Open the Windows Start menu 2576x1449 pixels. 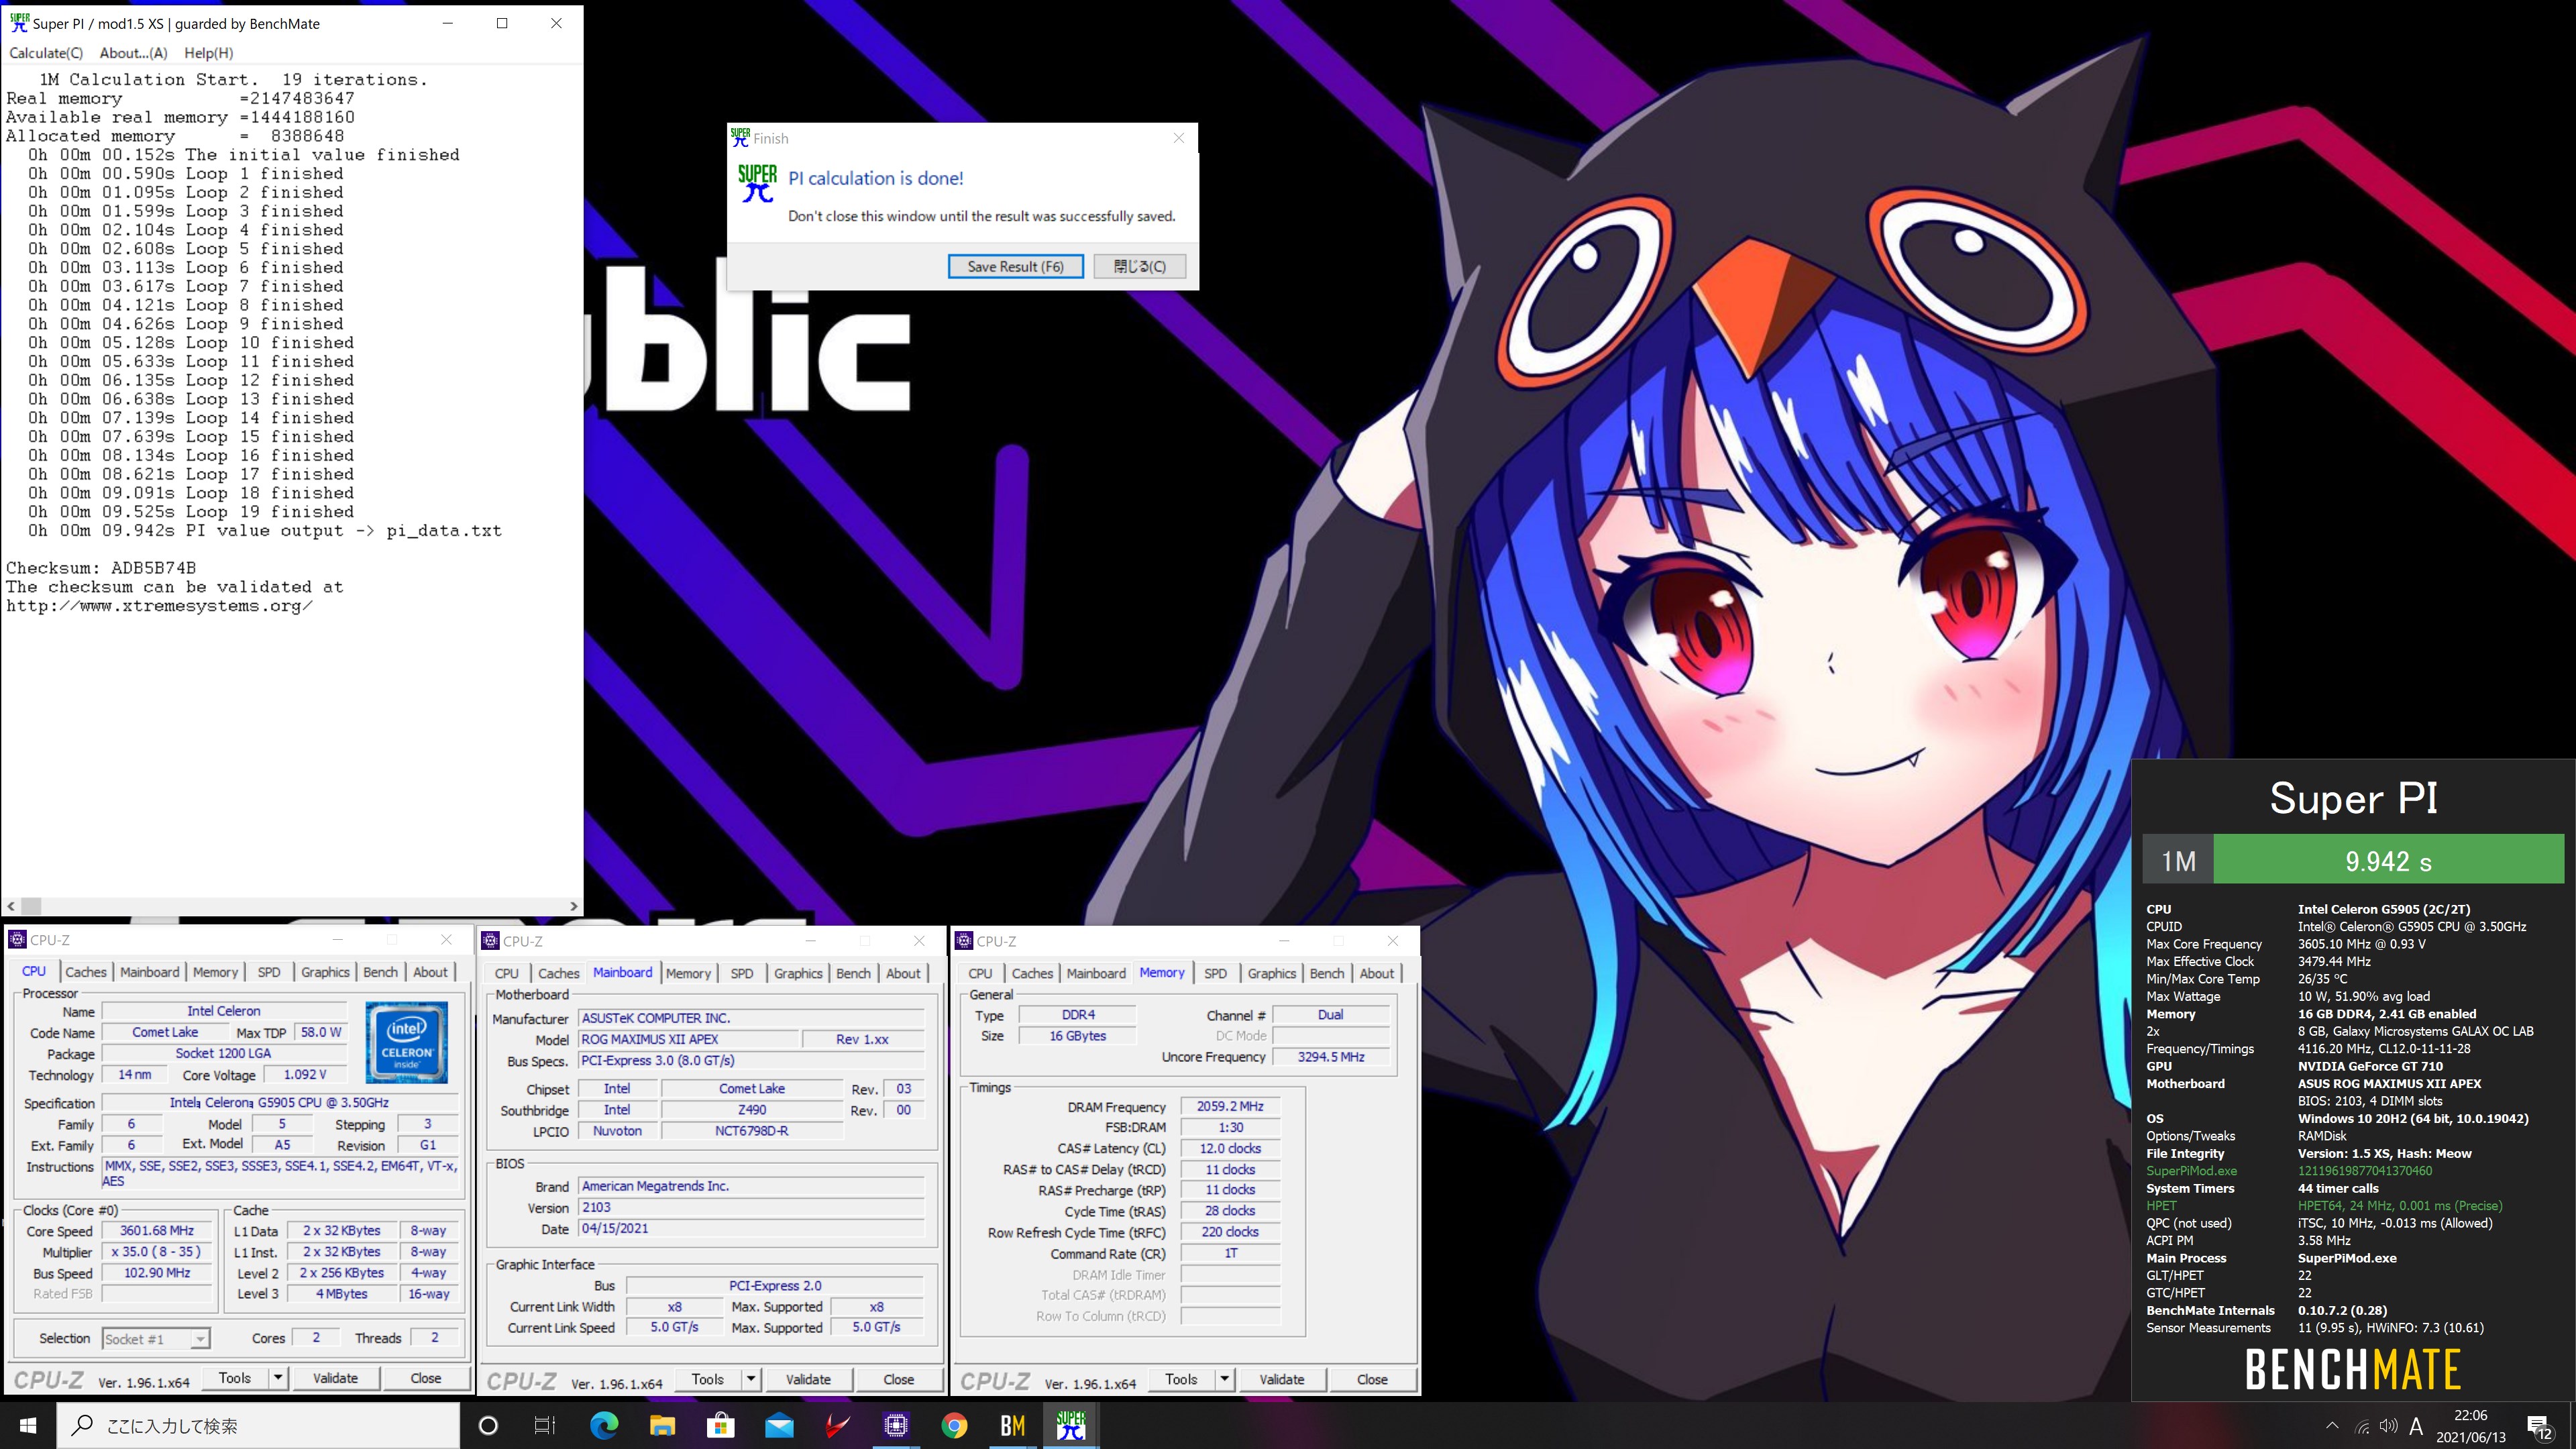28,1425
